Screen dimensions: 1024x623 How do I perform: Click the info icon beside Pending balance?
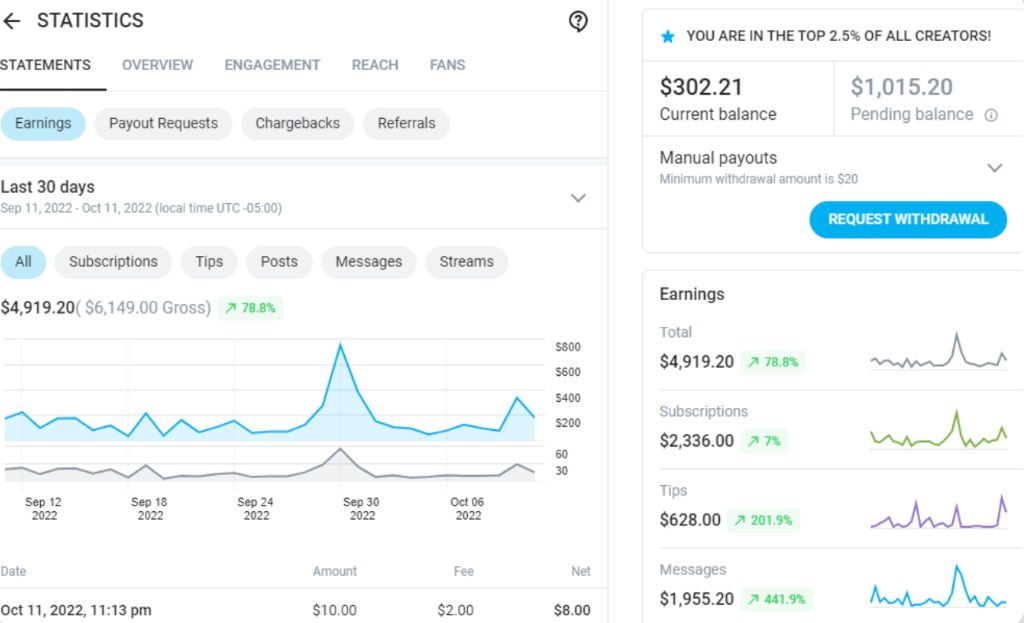pos(990,114)
